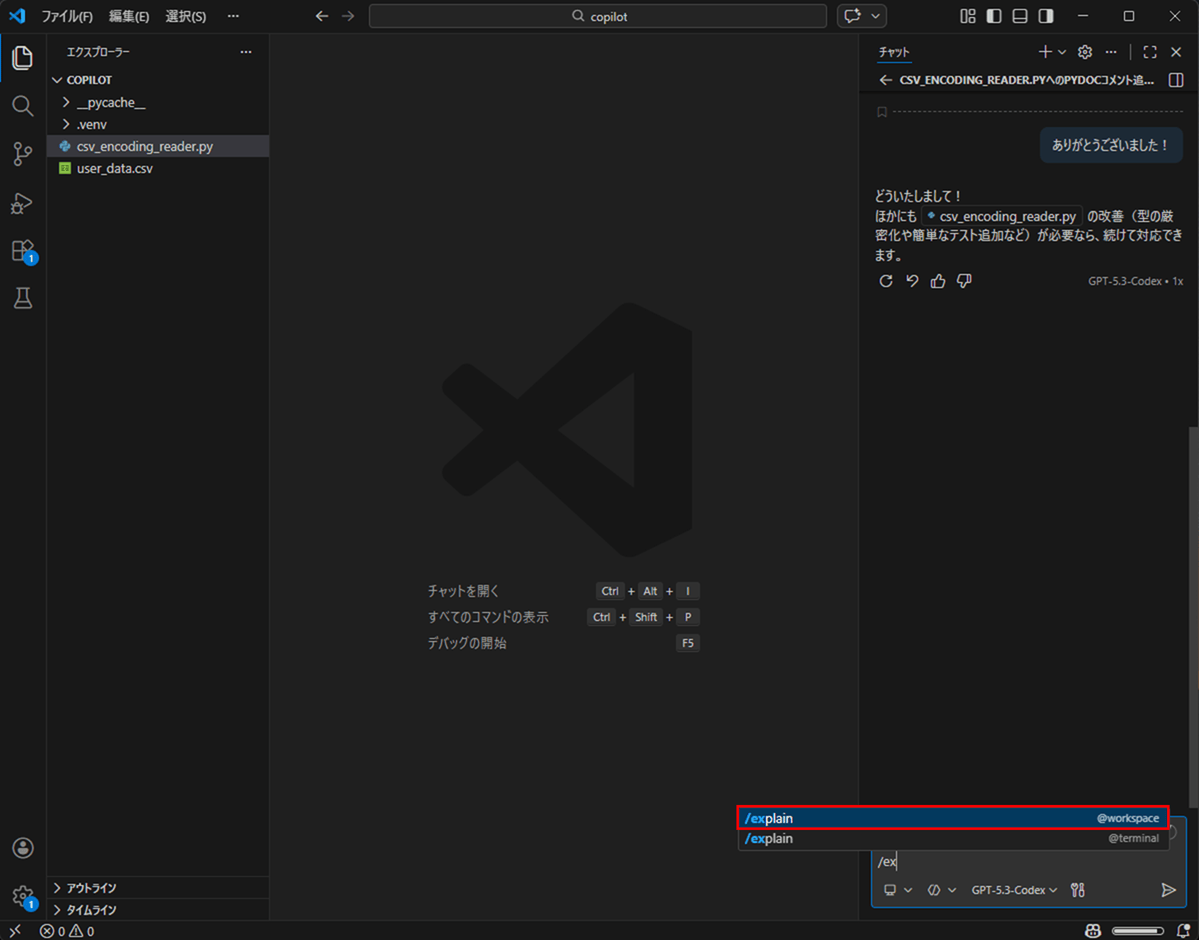Click the Copilot quota meter in status bar

[1140, 930]
